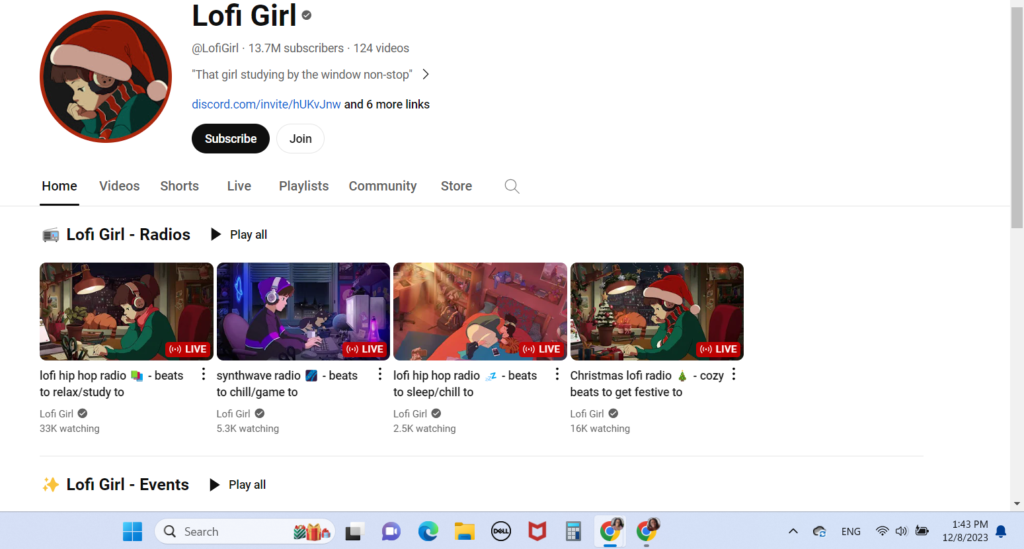
Task: Click Lofi Girl channel name under Christmas radio
Action: tap(587, 414)
